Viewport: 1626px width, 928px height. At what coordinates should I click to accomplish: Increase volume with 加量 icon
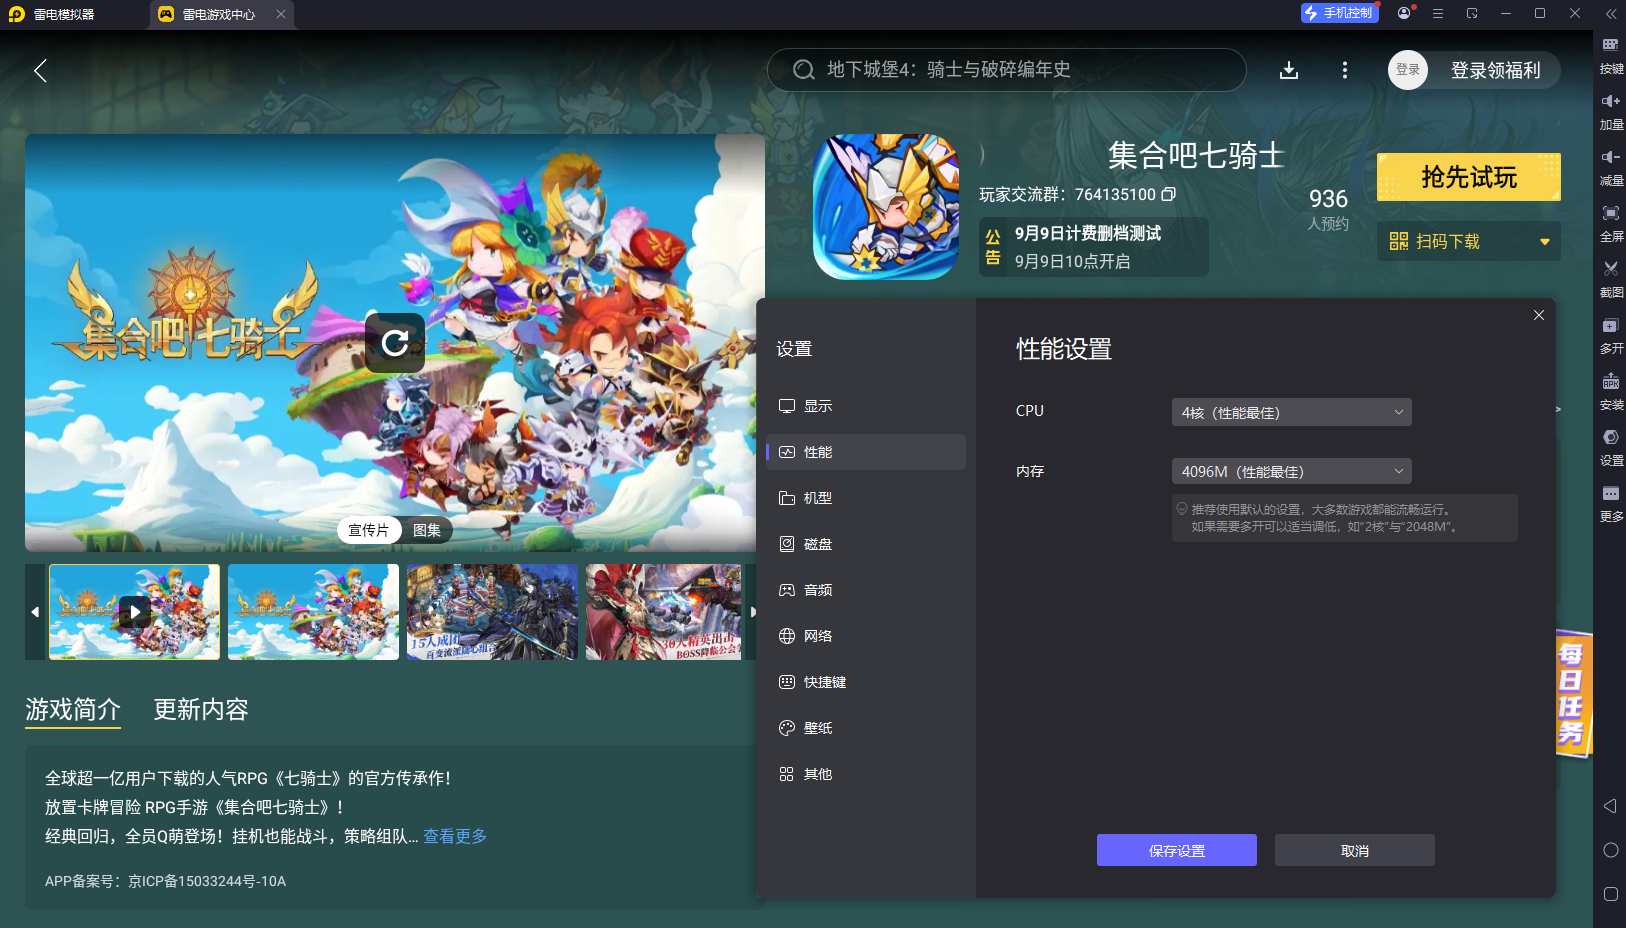[x=1611, y=111]
